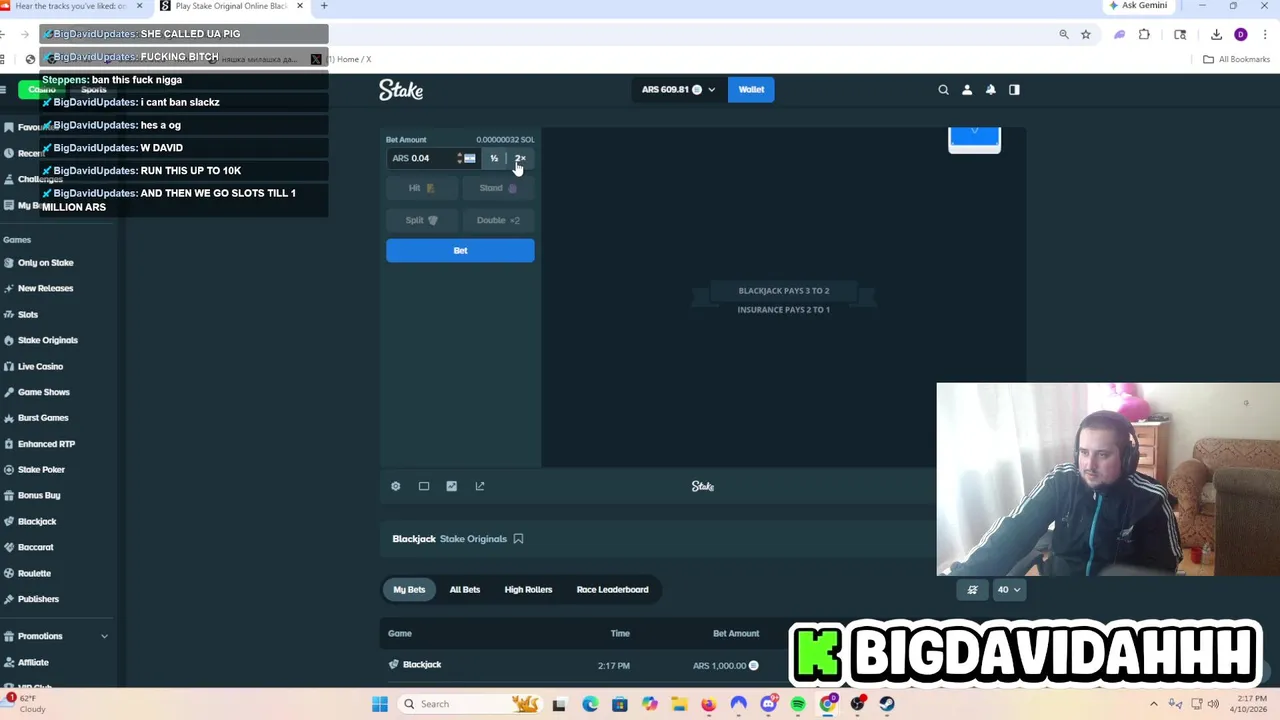Image resolution: width=1280 pixels, height=720 pixels.
Task: Double the bet with 2× button
Action: pos(520,158)
